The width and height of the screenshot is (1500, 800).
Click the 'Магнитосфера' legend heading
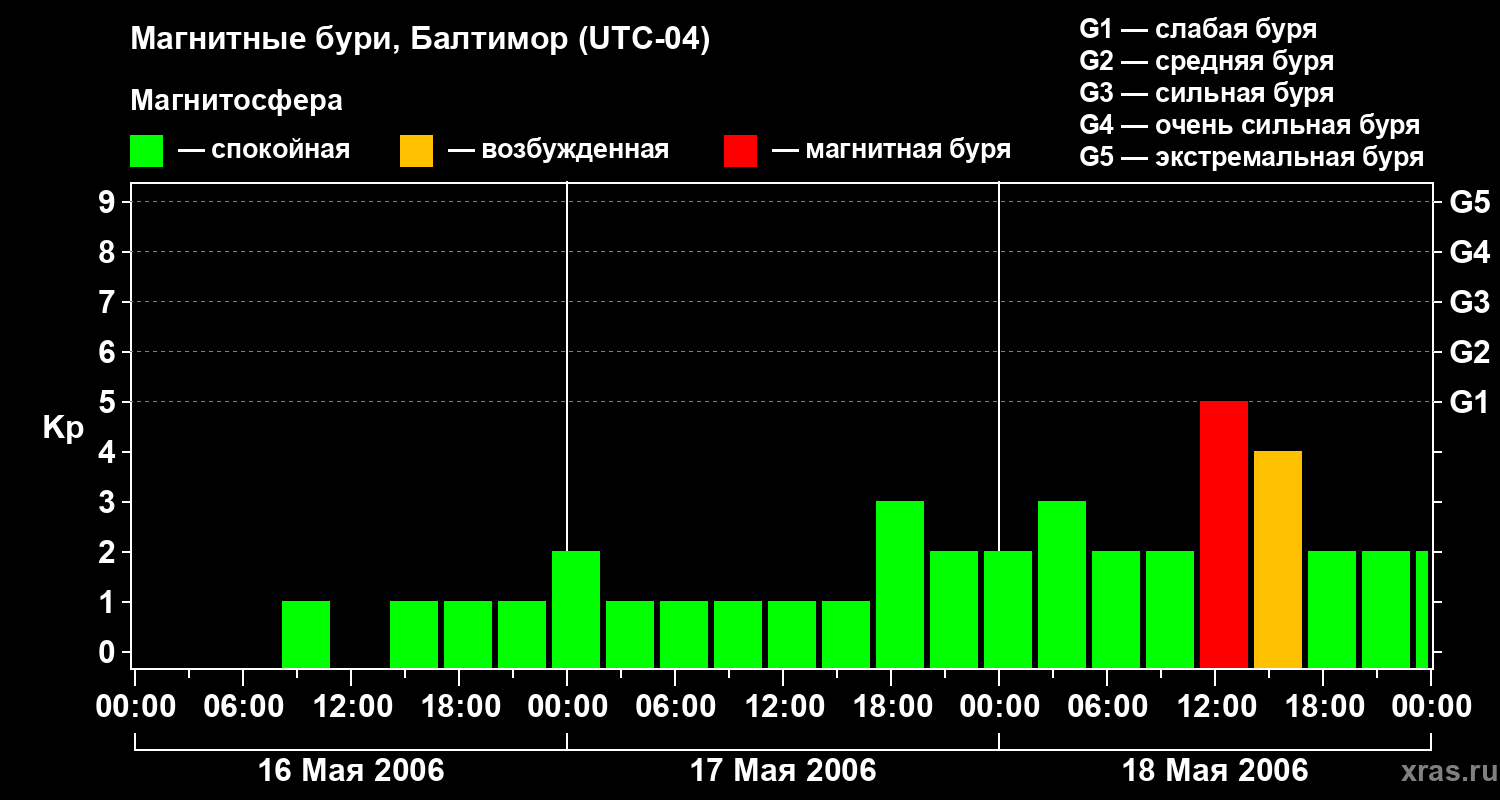pyautogui.click(x=236, y=101)
